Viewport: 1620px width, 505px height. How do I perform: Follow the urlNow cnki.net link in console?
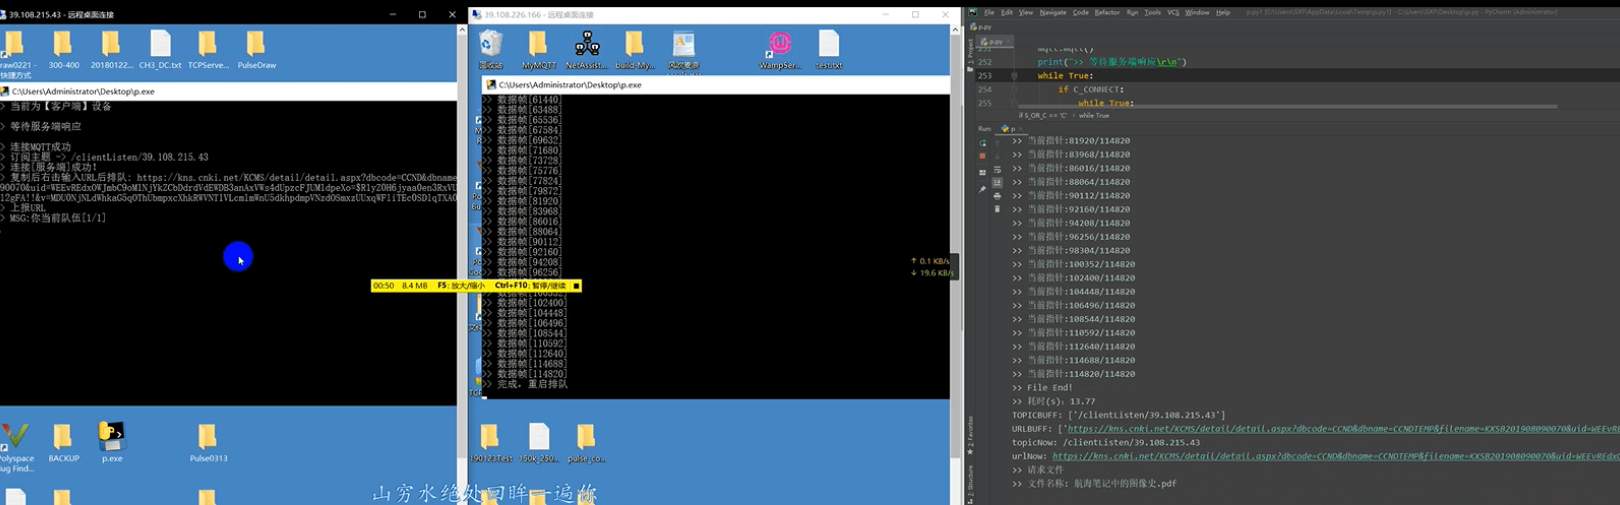(x=1336, y=456)
